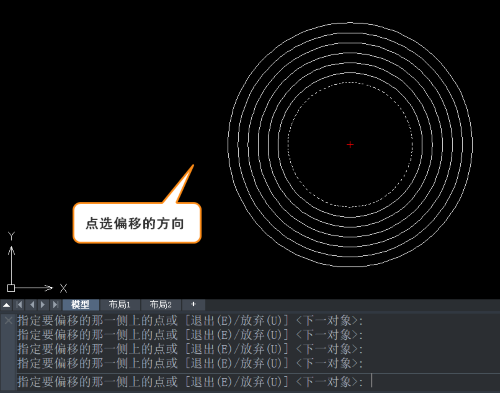Switch to the 模型 tab
The width and height of the screenshot is (500, 393).
pyautogui.click(x=80, y=305)
